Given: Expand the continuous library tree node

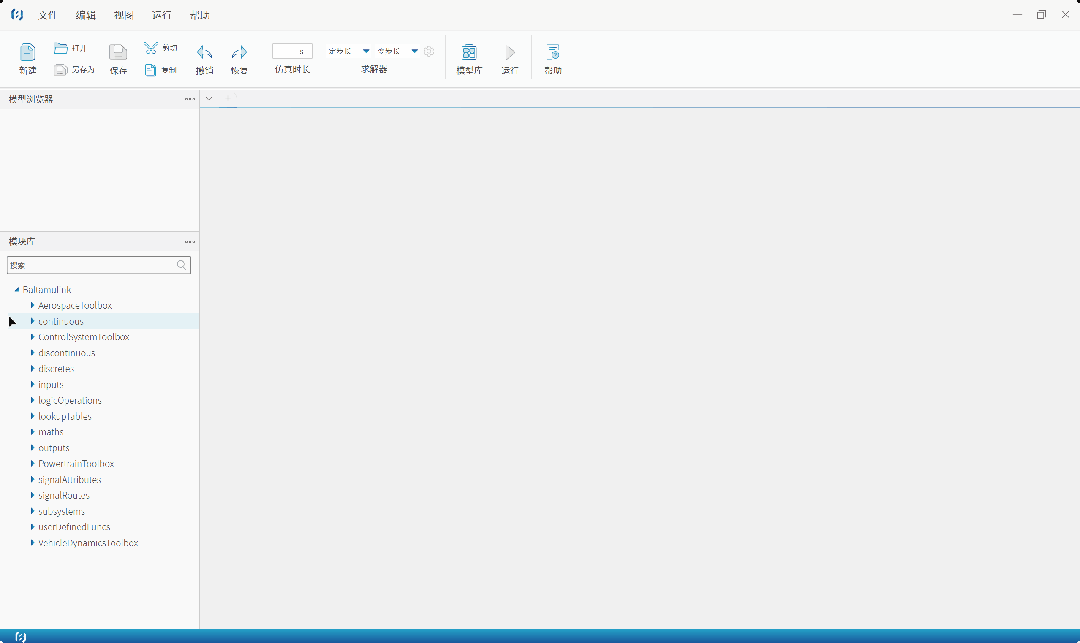Looking at the screenshot, I should coord(32,321).
